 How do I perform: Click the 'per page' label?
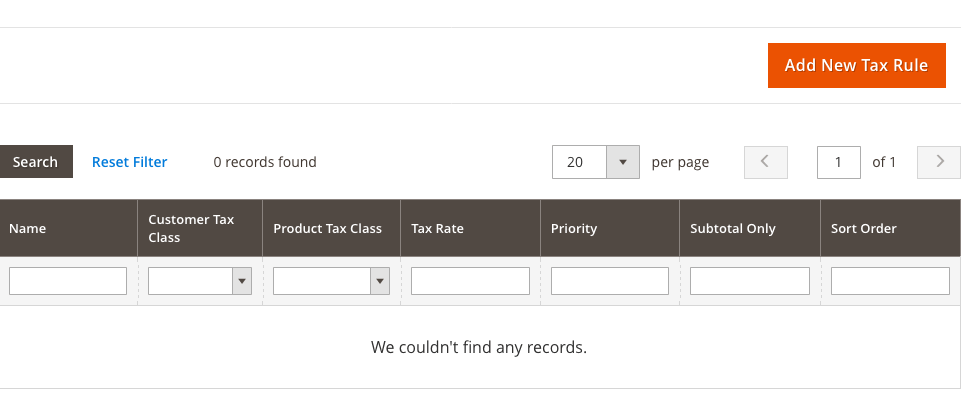(x=680, y=162)
